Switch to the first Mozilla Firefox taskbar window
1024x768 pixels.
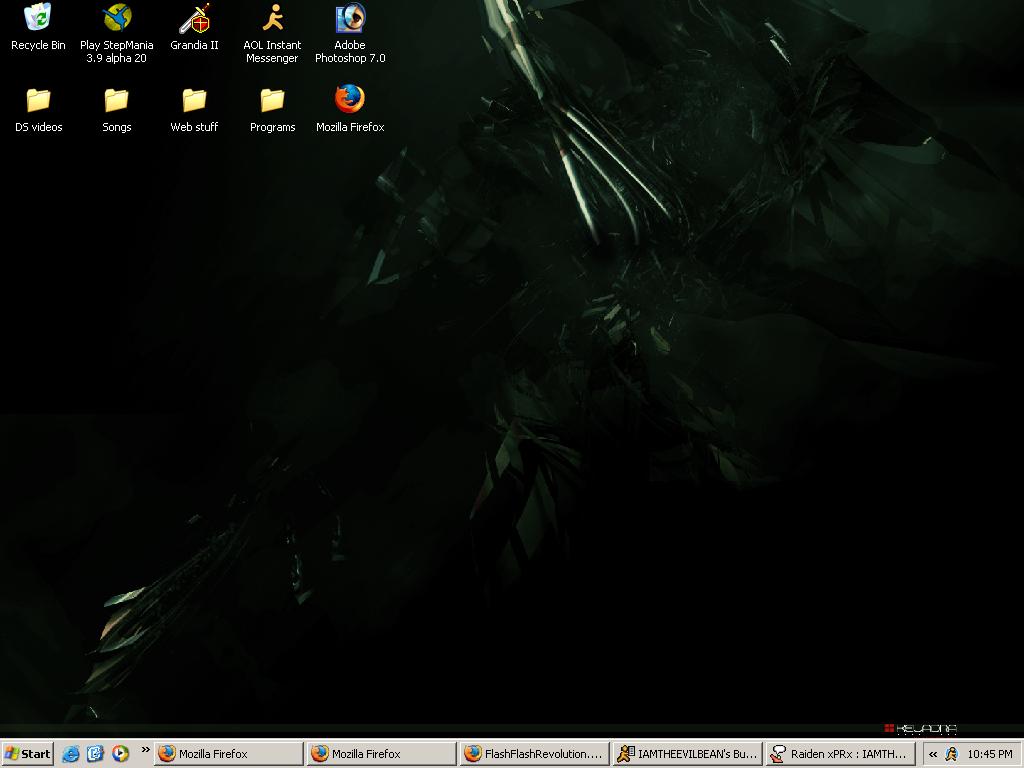229,754
